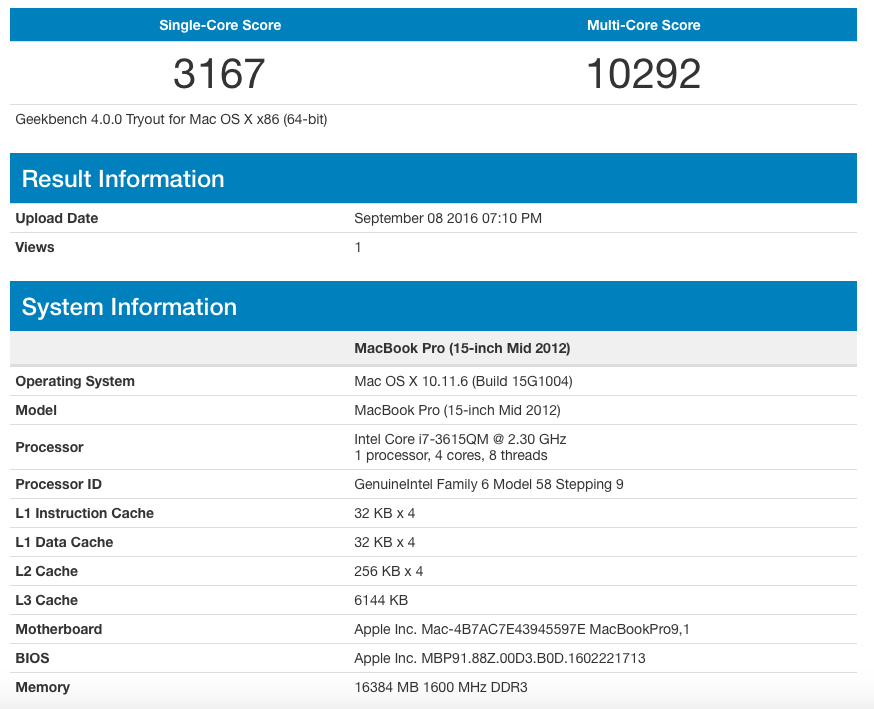The height and width of the screenshot is (709, 874).
Task: Select the 6144 KB value
Action: 381,600
